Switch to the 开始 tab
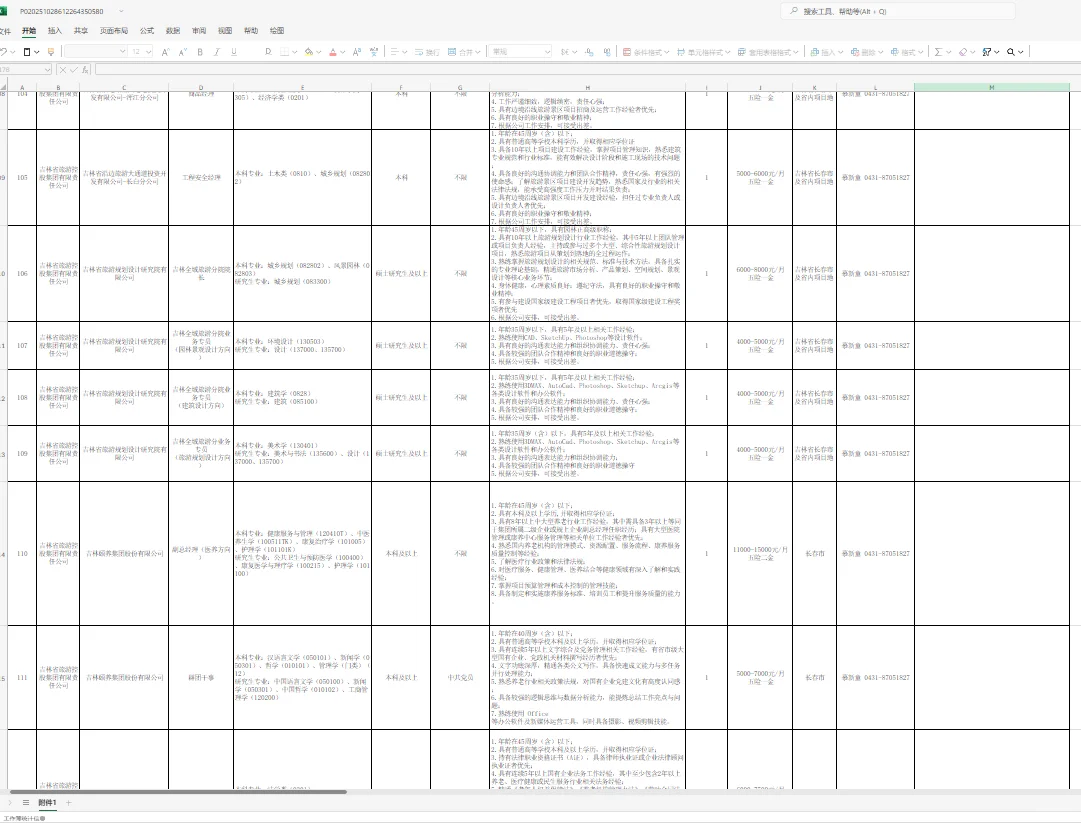 click(x=28, y=31)
